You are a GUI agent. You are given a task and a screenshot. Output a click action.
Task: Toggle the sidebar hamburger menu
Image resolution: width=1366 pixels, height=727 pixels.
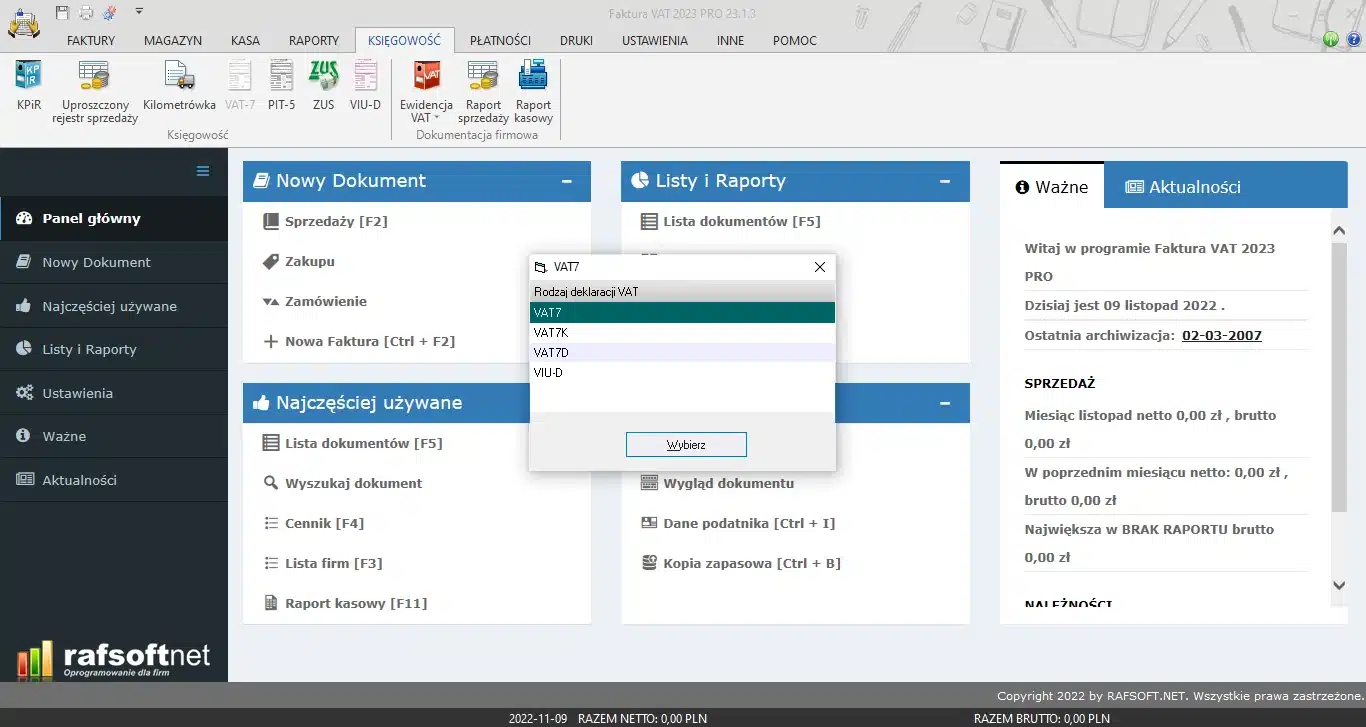[x=203, y=171]
